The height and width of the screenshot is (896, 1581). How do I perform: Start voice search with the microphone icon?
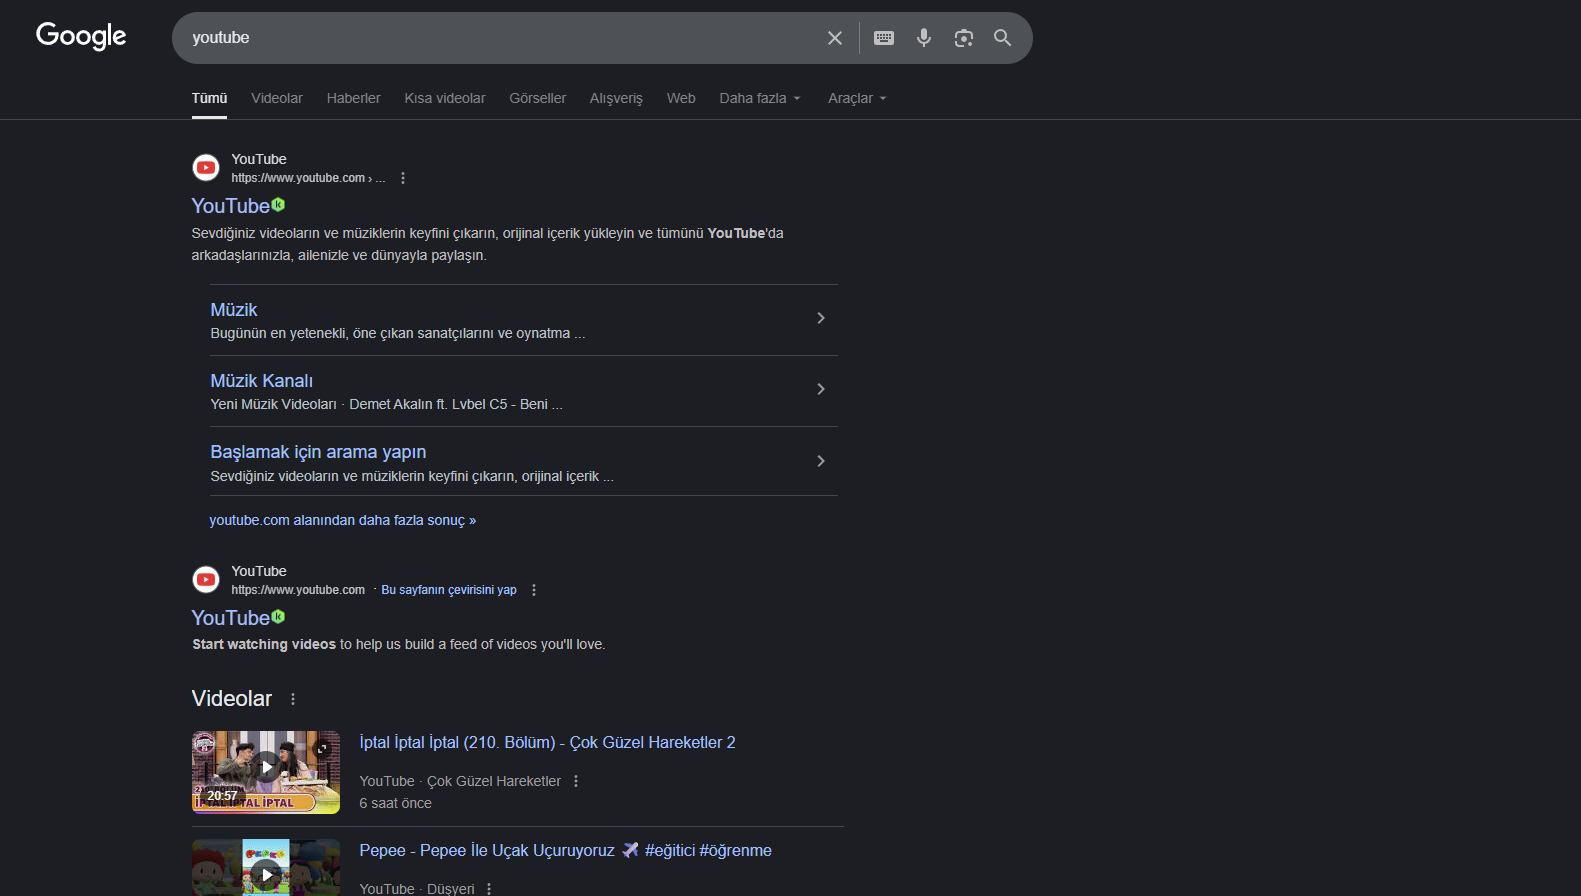[924, 38]
